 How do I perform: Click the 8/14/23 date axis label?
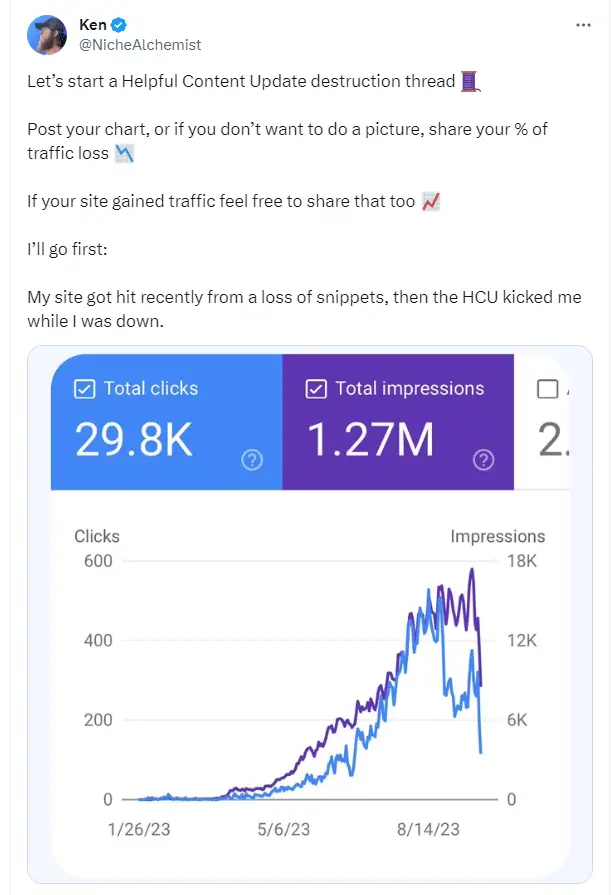pyautogui.click(x=428, y=829)
